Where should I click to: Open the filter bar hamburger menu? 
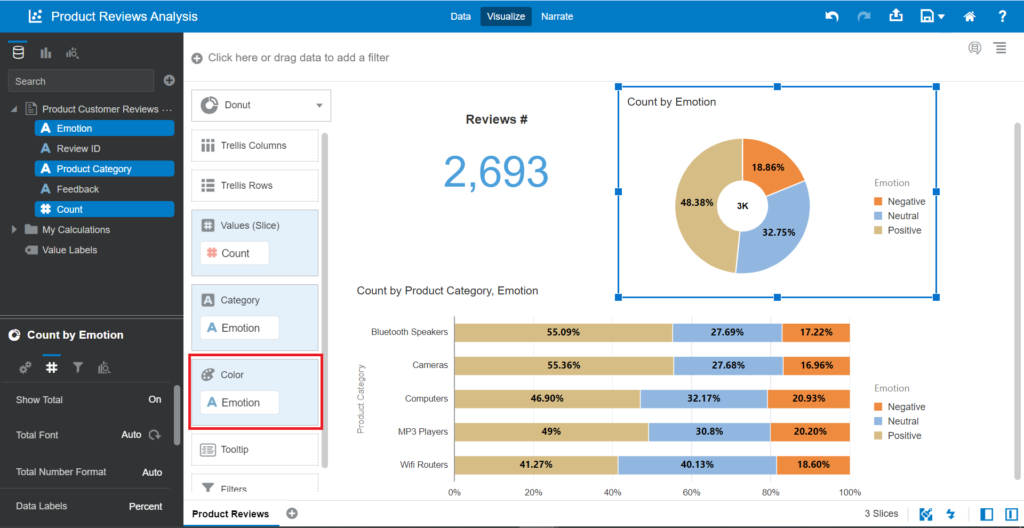(1000, 48)
